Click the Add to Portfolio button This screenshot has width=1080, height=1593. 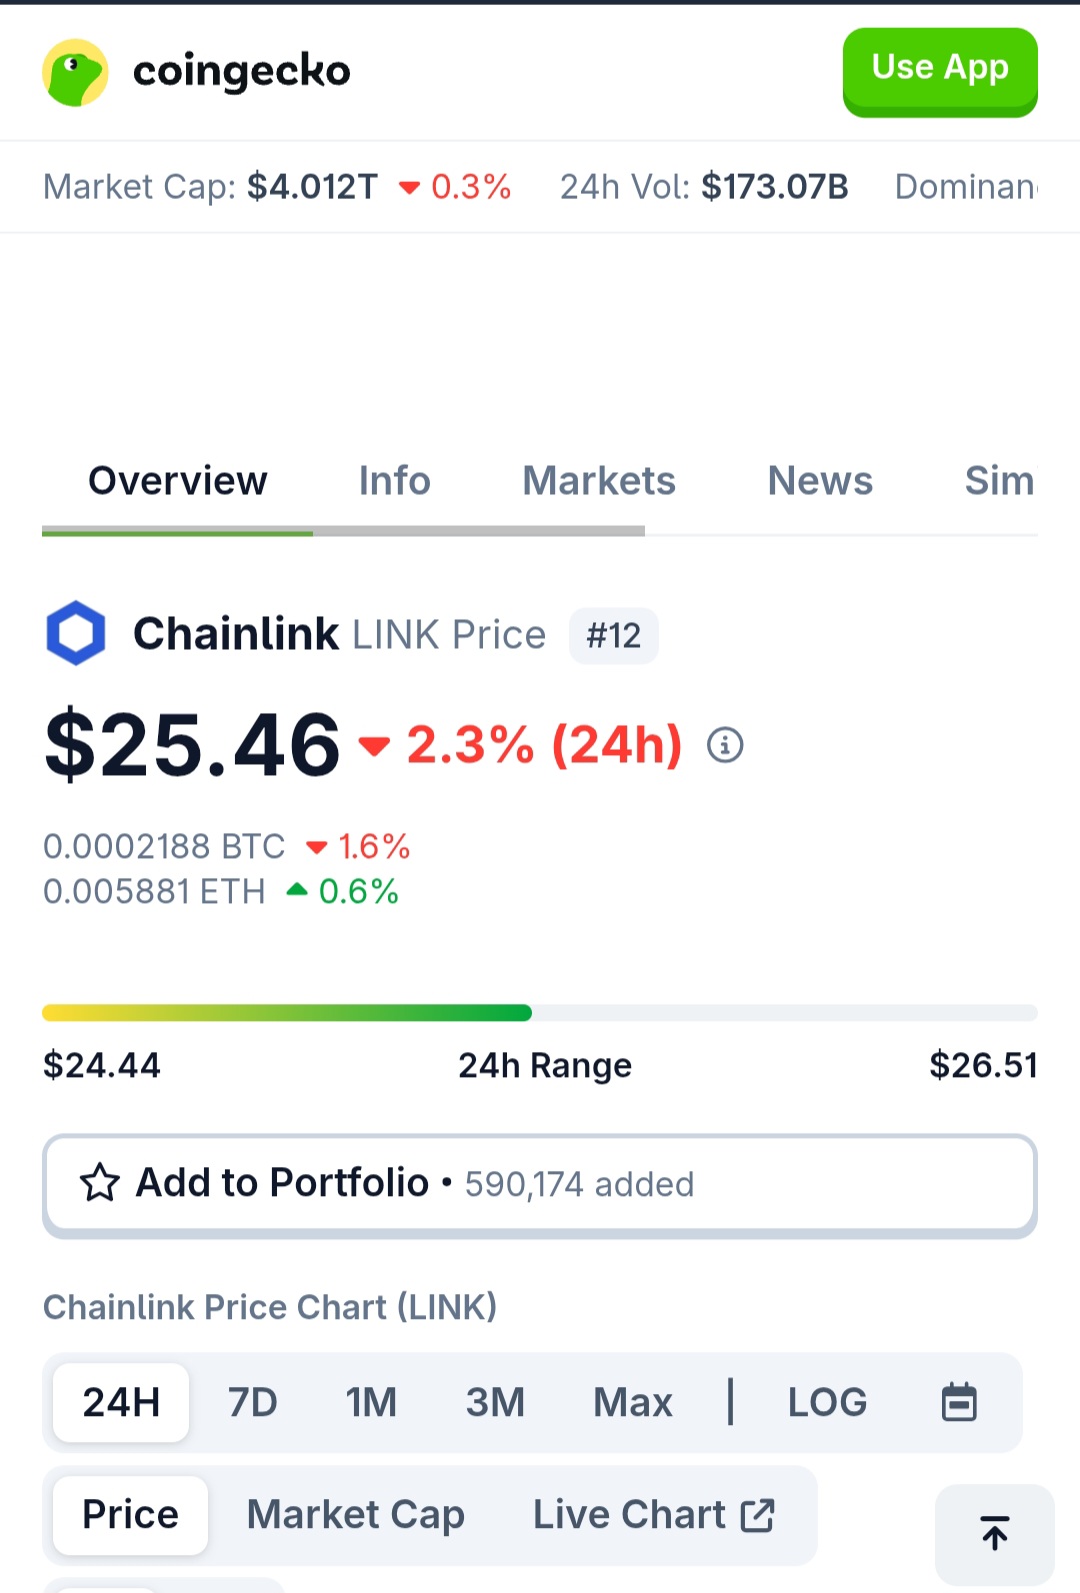(540, 1184)
